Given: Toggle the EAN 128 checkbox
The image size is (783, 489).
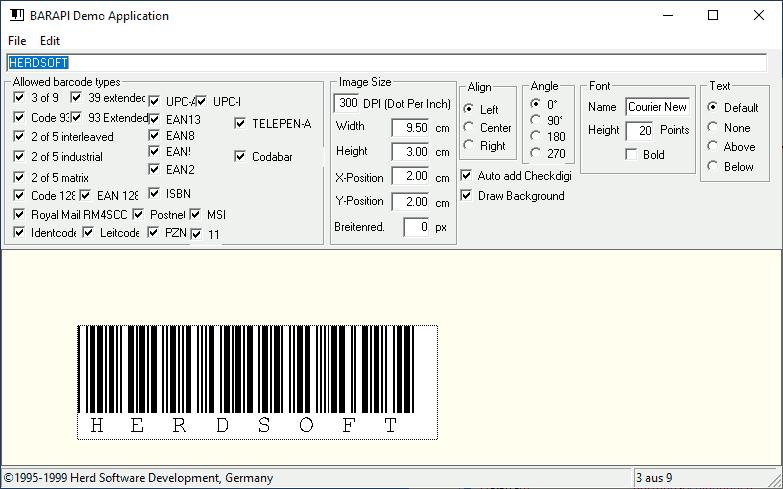Looking at the screenshot, I should point(85,195).
